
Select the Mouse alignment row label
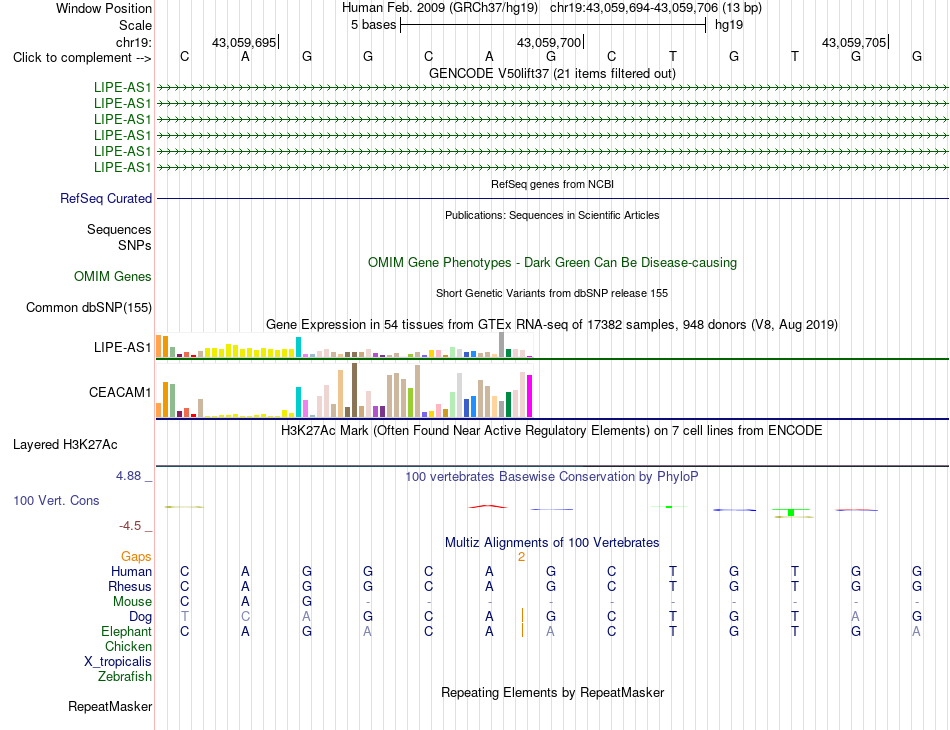pos(132,602)
